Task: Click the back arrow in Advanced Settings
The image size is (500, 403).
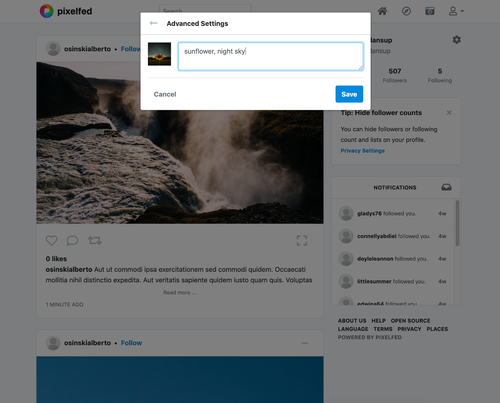Action: coord(153,23)
